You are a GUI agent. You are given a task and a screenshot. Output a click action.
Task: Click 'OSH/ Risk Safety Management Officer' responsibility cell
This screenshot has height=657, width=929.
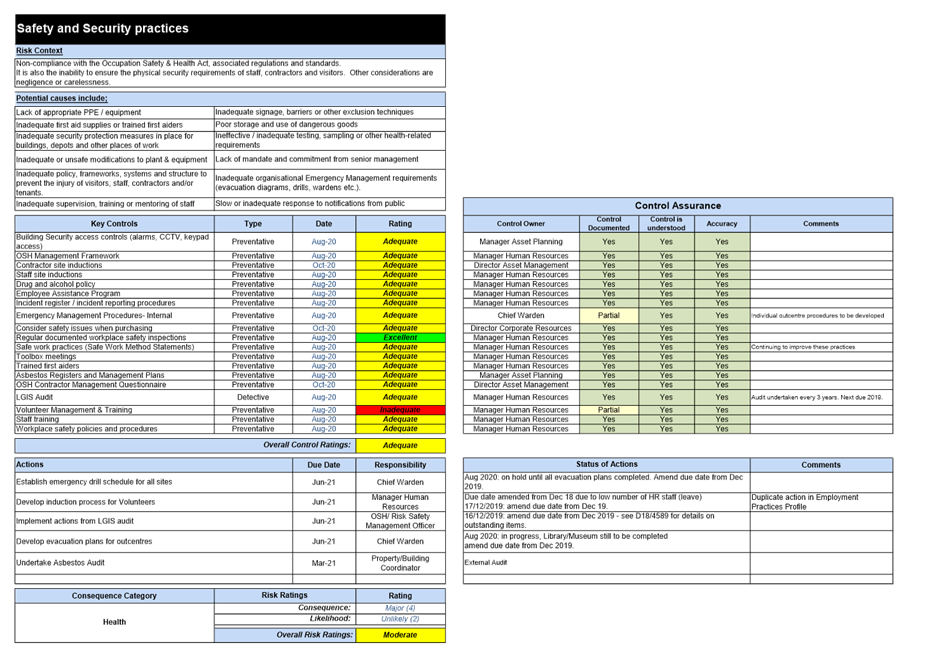[x=400, y=521]
